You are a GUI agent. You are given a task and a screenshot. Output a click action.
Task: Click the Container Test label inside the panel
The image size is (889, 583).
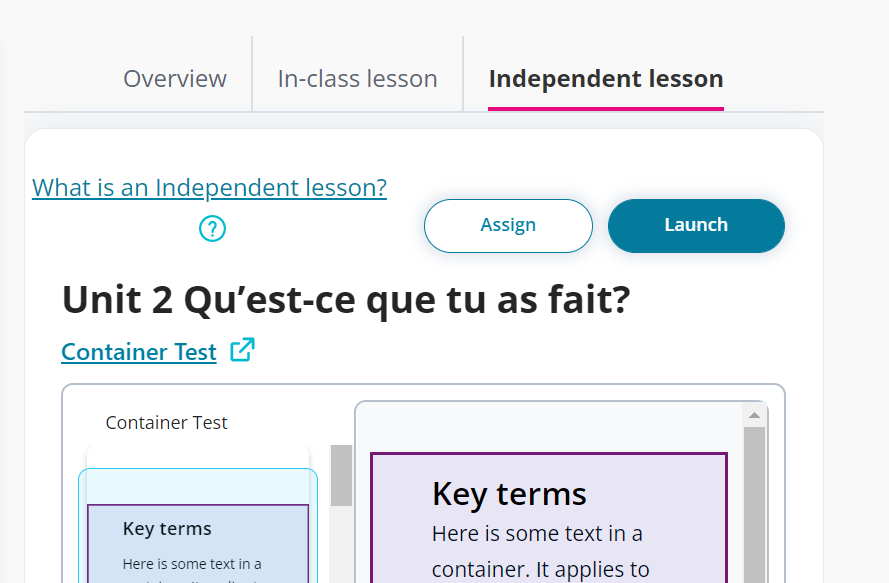pos(166,422)
